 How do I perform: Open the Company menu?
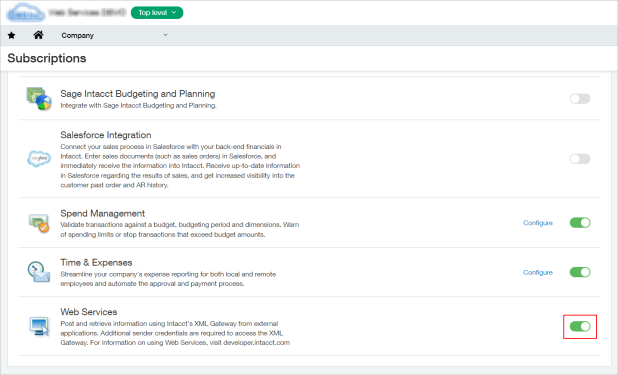[x=78, y=35]
